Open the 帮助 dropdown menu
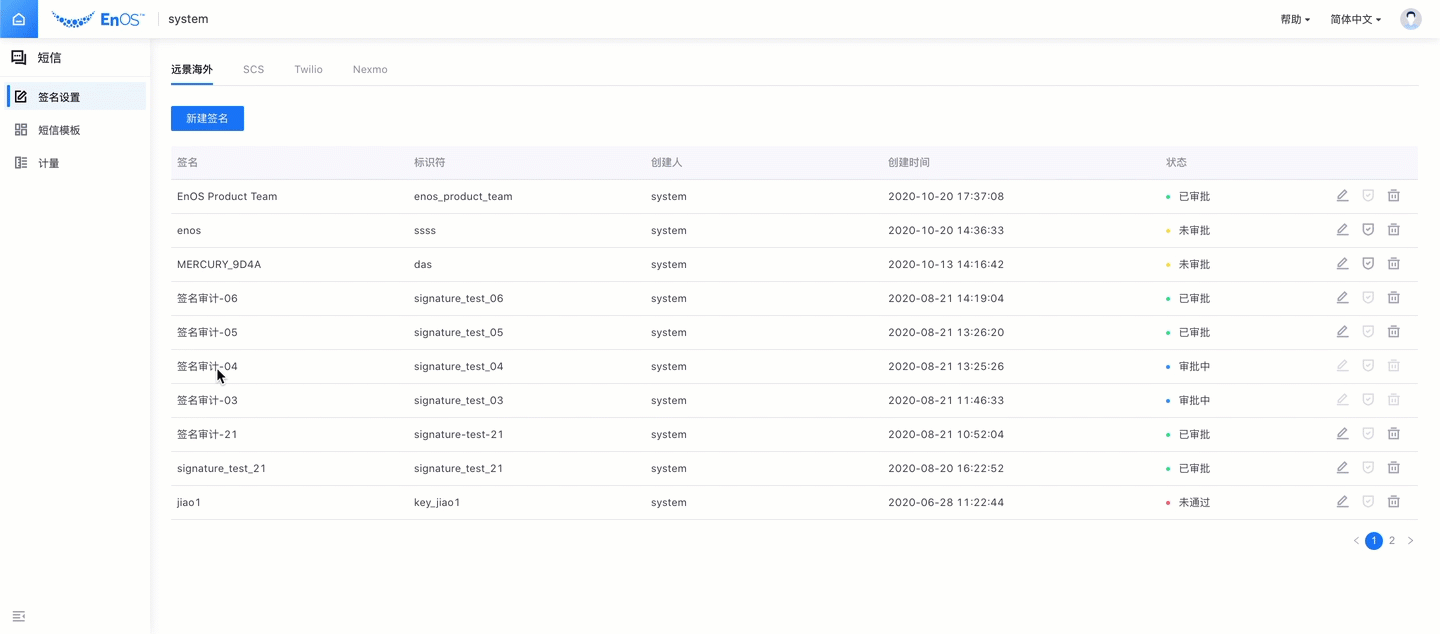 [x=1295, y=19]
